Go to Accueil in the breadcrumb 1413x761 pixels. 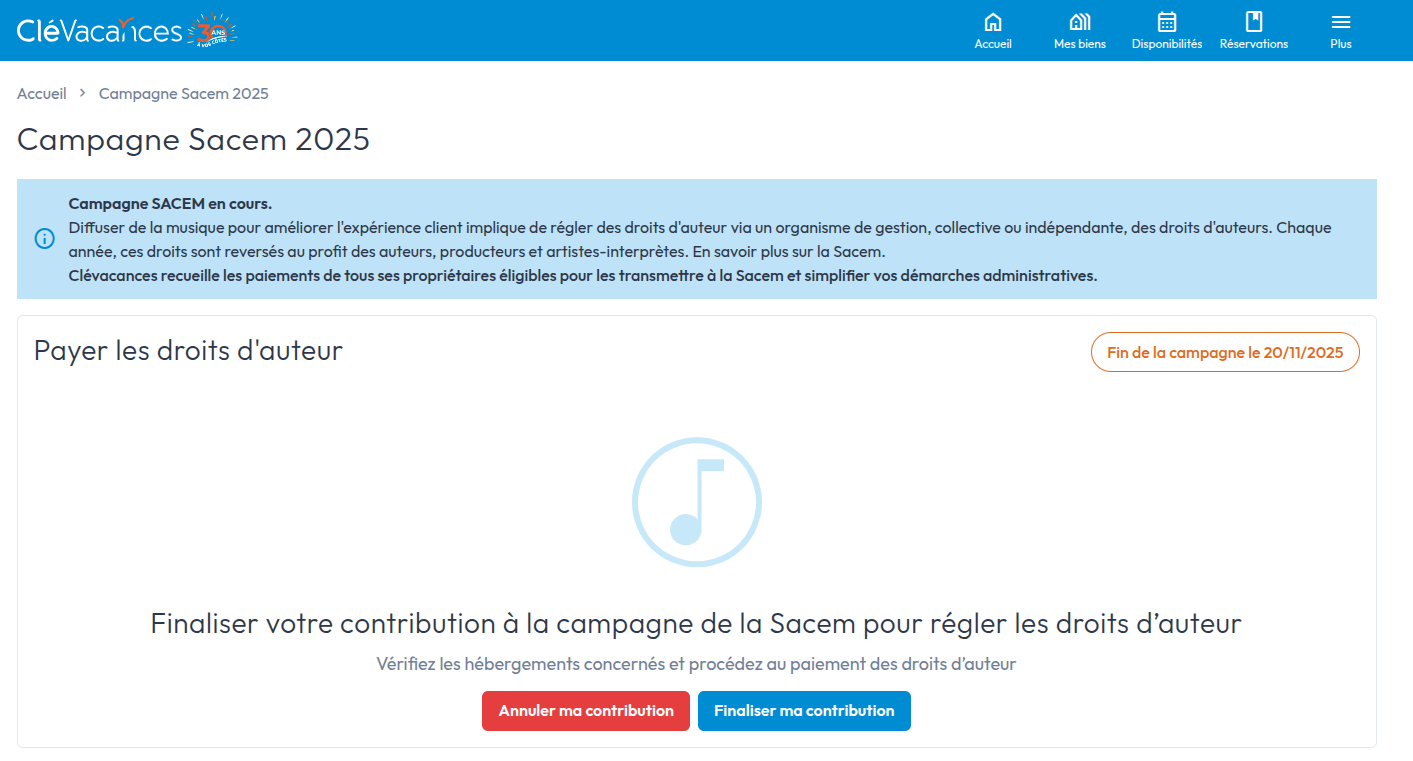click(x=42, y=93)
